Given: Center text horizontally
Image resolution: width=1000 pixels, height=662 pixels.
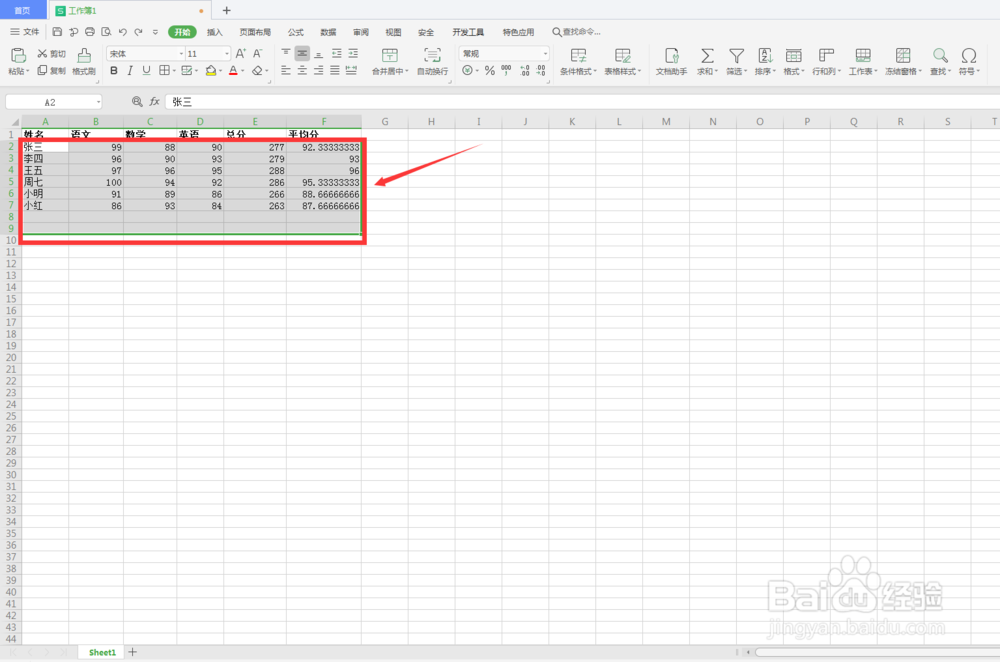Looking at the screenshot, I should 302,70.
